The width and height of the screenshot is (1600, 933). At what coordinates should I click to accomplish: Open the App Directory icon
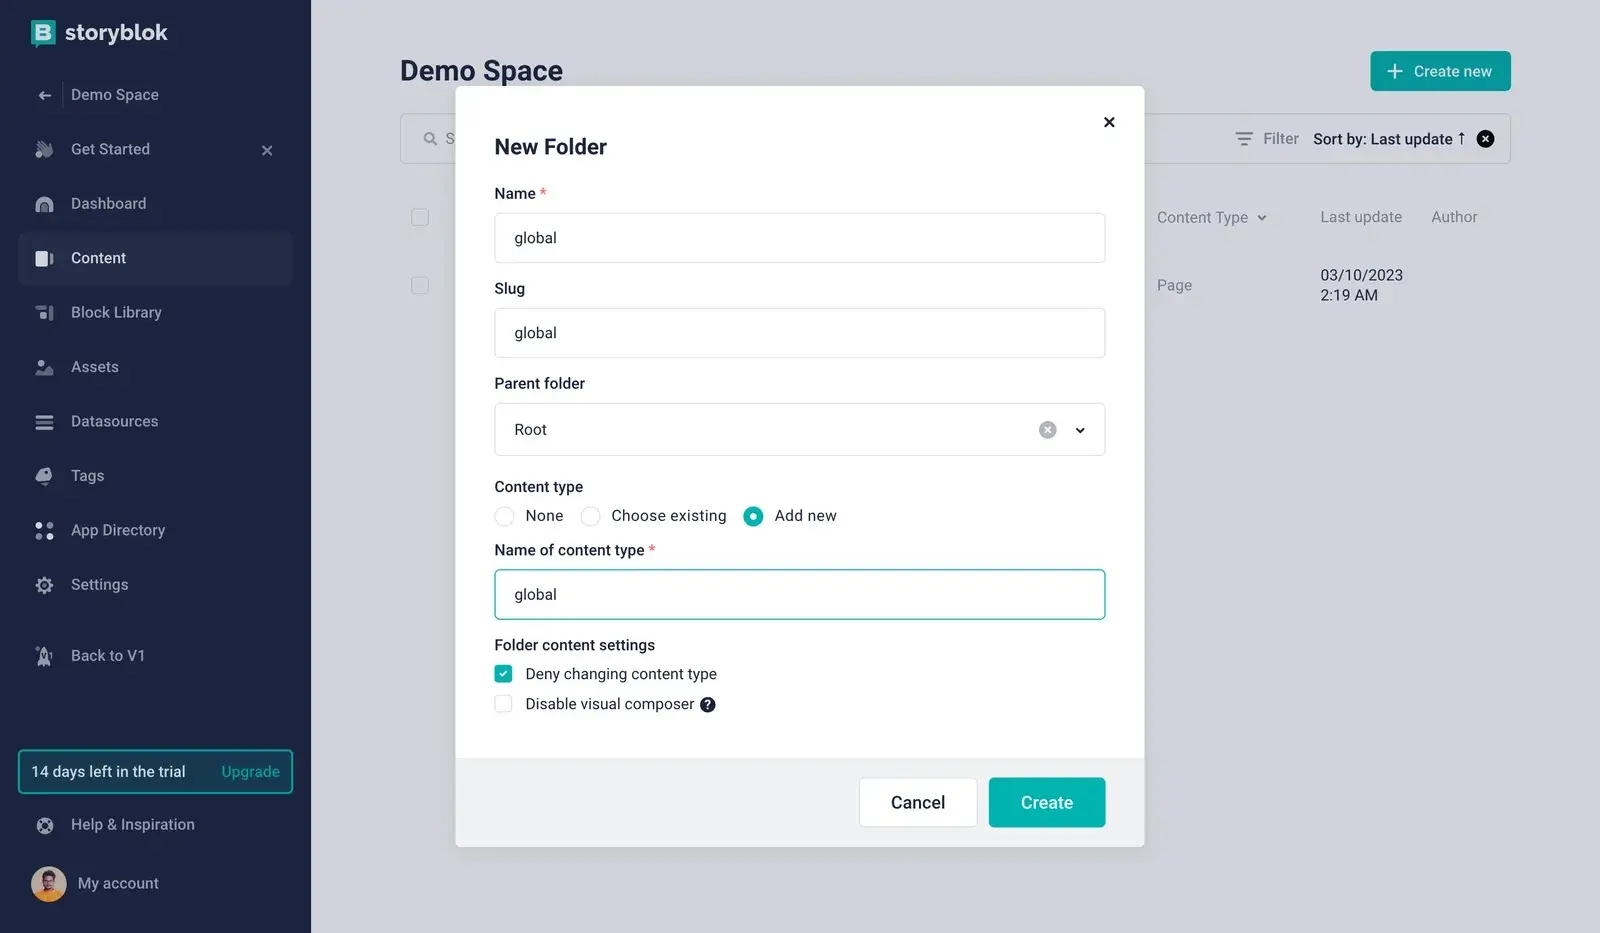point(44,531)
